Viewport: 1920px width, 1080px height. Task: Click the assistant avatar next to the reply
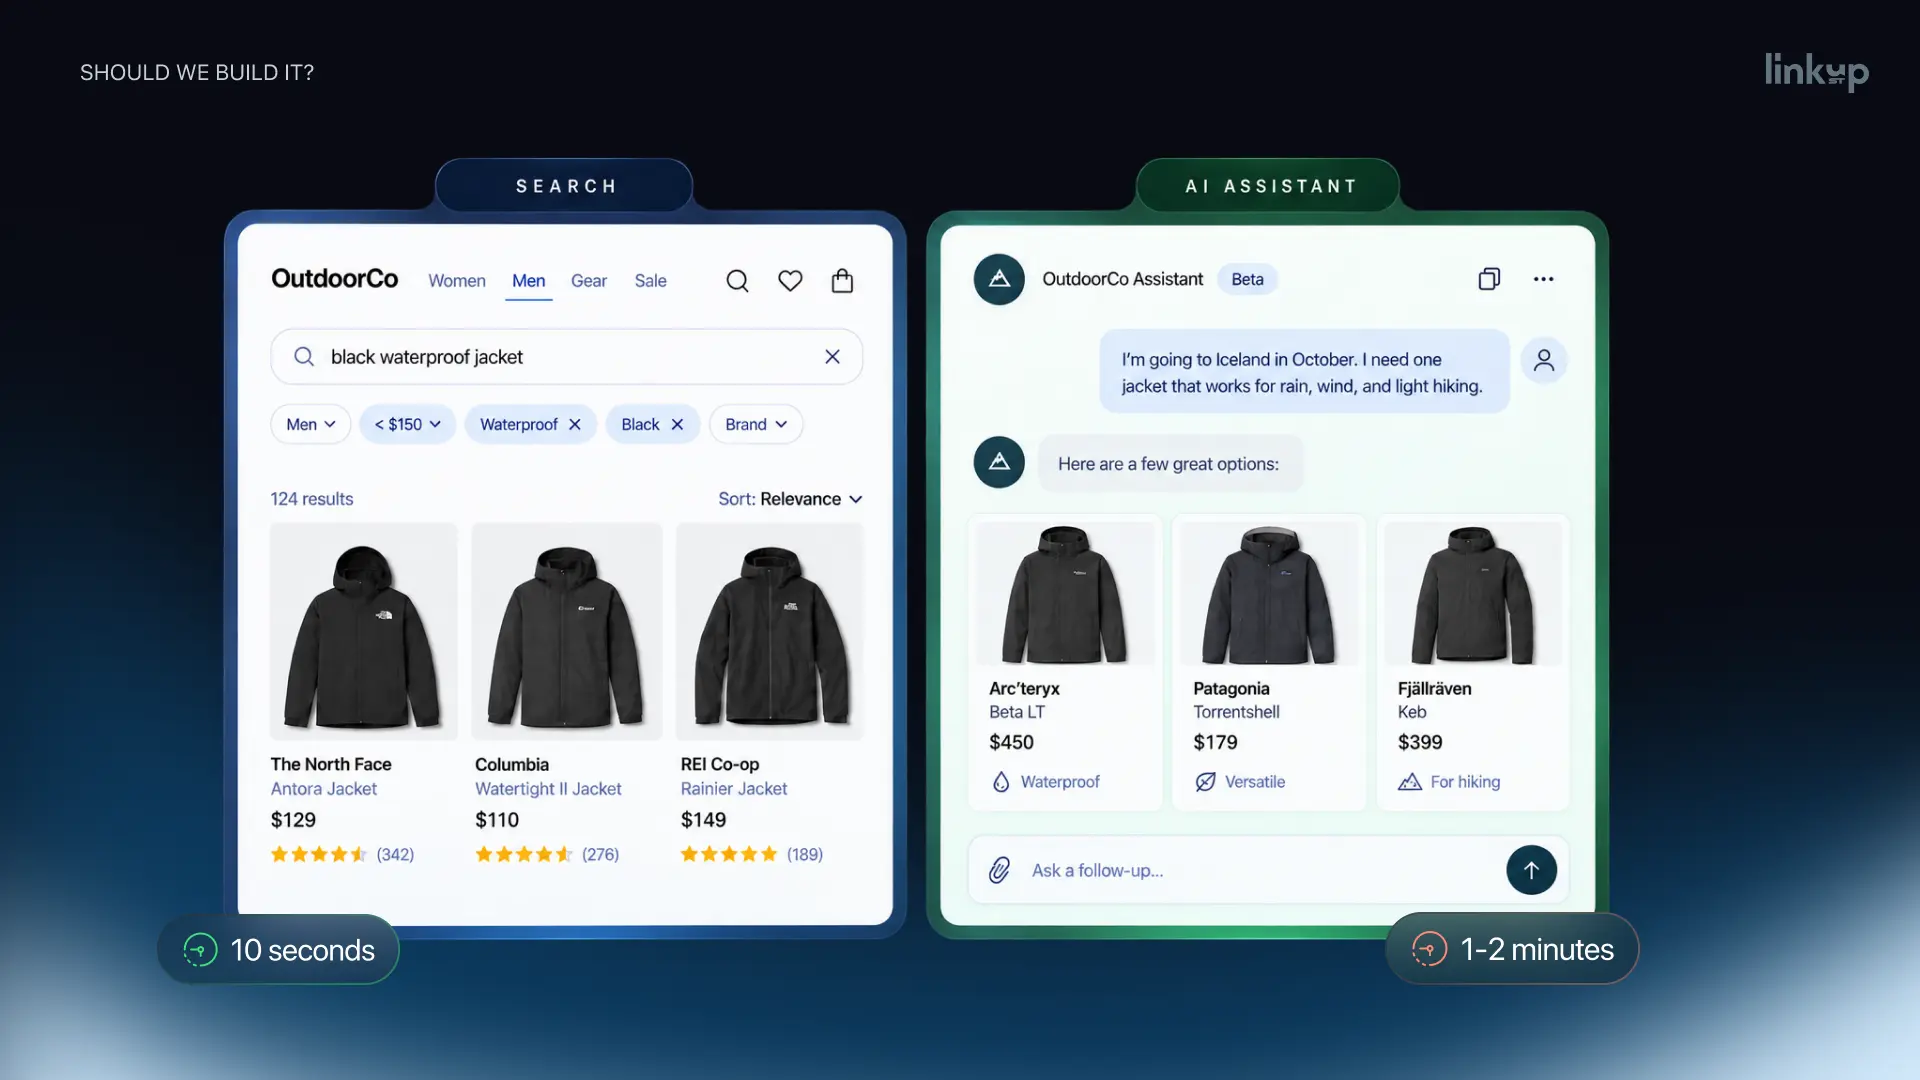pos(999,462)
